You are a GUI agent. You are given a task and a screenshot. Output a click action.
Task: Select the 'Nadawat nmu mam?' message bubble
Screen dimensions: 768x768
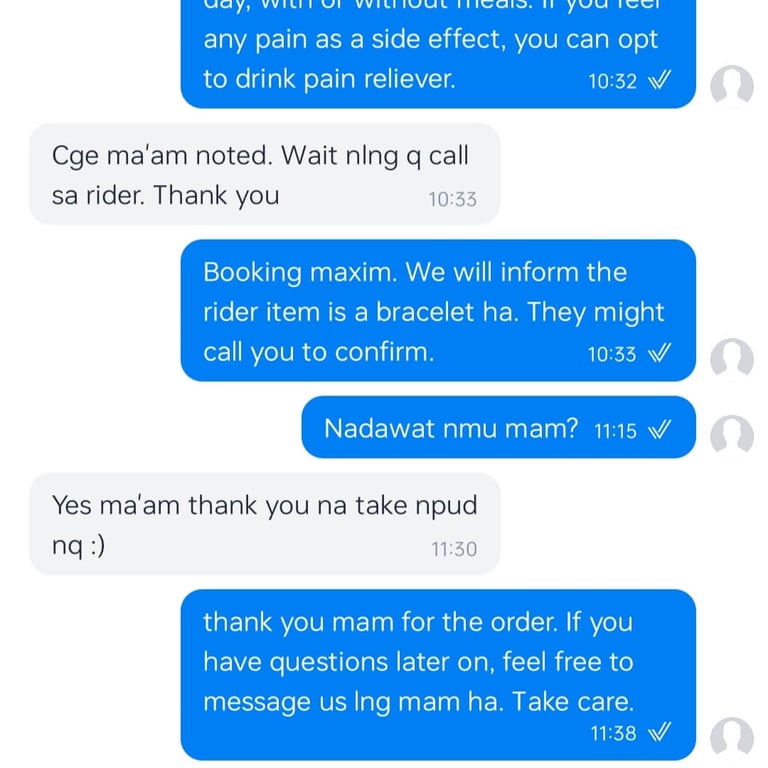coord(499,427)
